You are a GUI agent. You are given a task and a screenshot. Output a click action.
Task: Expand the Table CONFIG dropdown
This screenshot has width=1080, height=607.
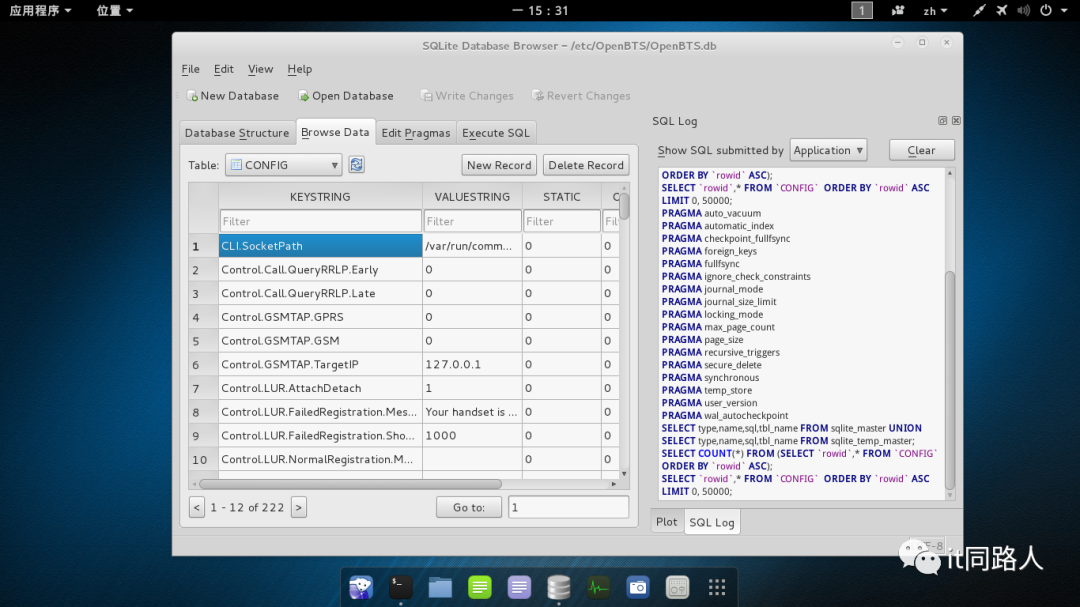coord(284,165)
